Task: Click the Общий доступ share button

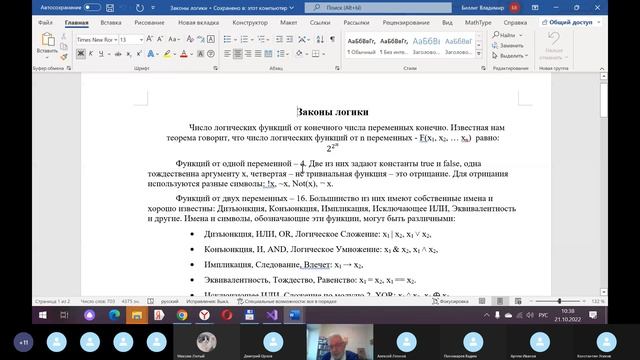Action: [x=571, y=22]
